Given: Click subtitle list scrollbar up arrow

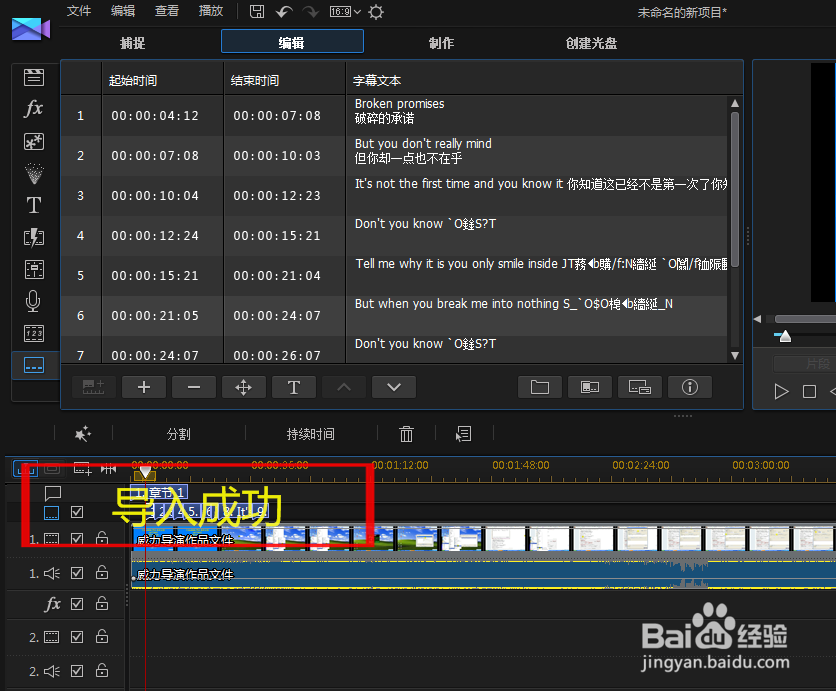Looking at the screenshot, I should click(x=735, y=103).
